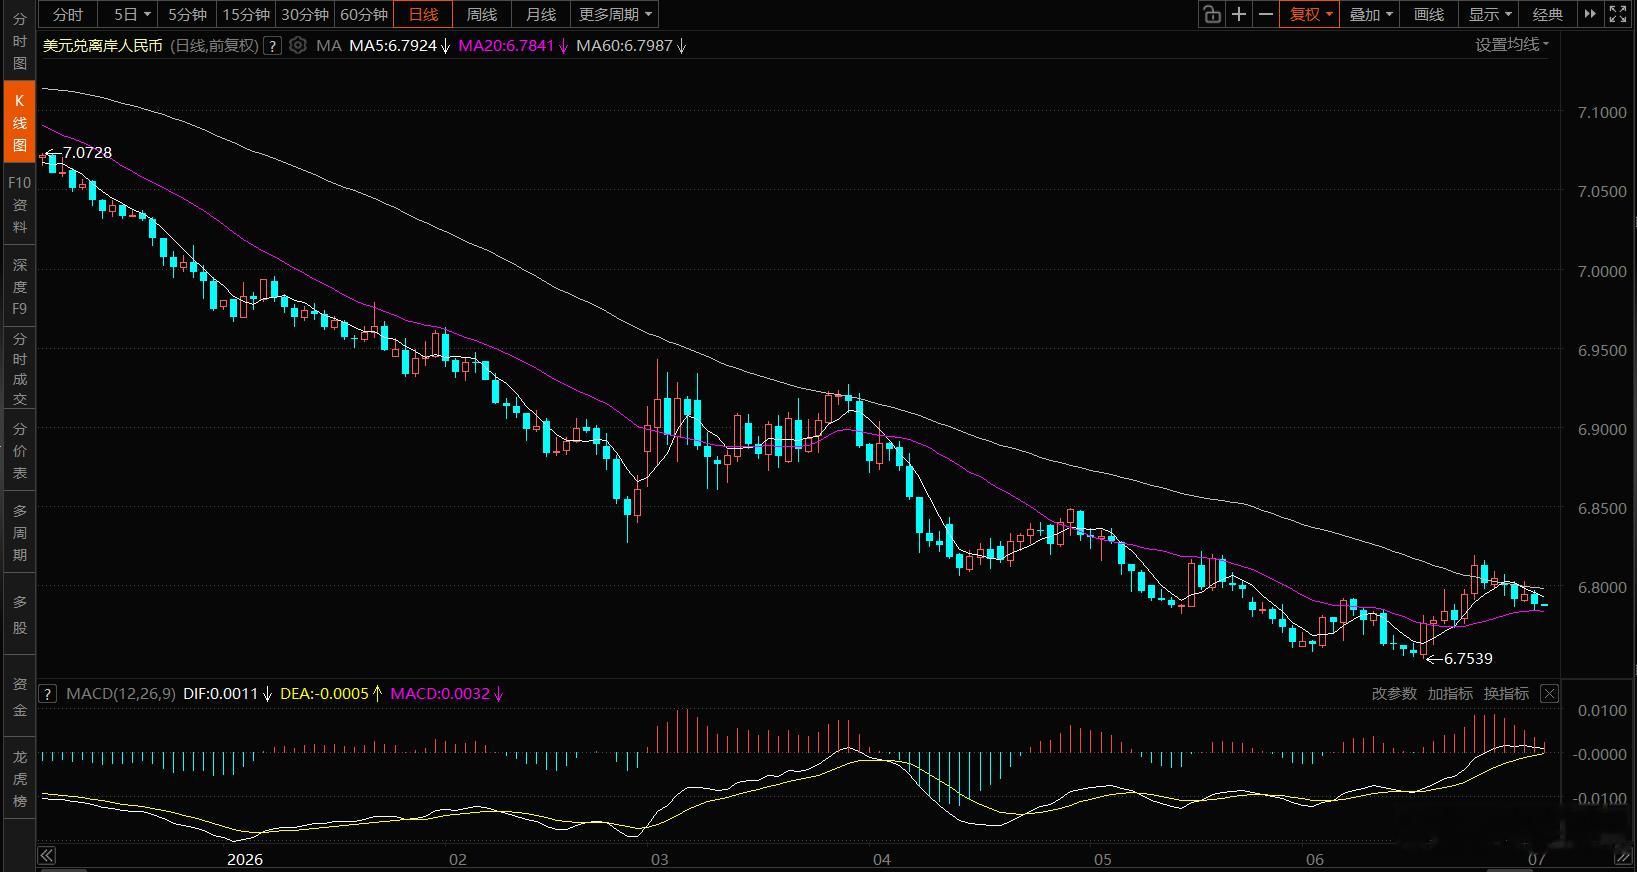This screenshot has width=1637, height=872.
Task: Click the fullscreen expand arrows icon
Action: click(x=1618, y=14)
